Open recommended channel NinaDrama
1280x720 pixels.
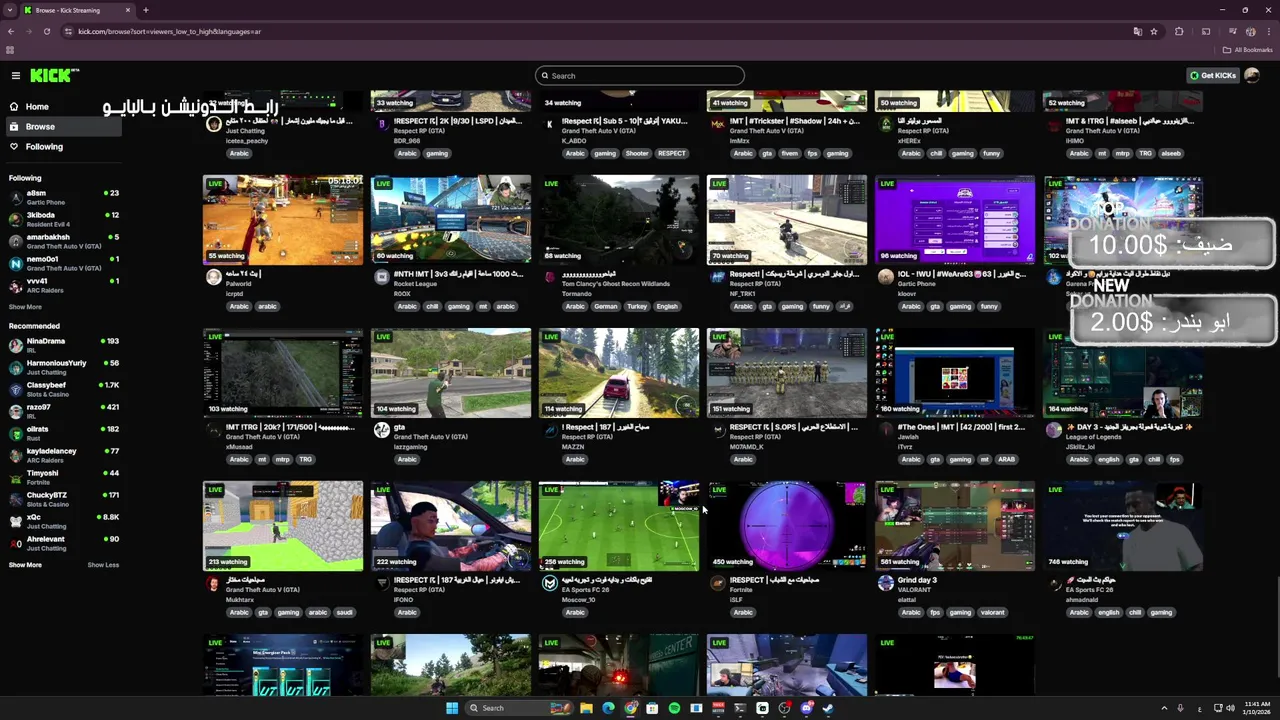click(x=63, y=345)
